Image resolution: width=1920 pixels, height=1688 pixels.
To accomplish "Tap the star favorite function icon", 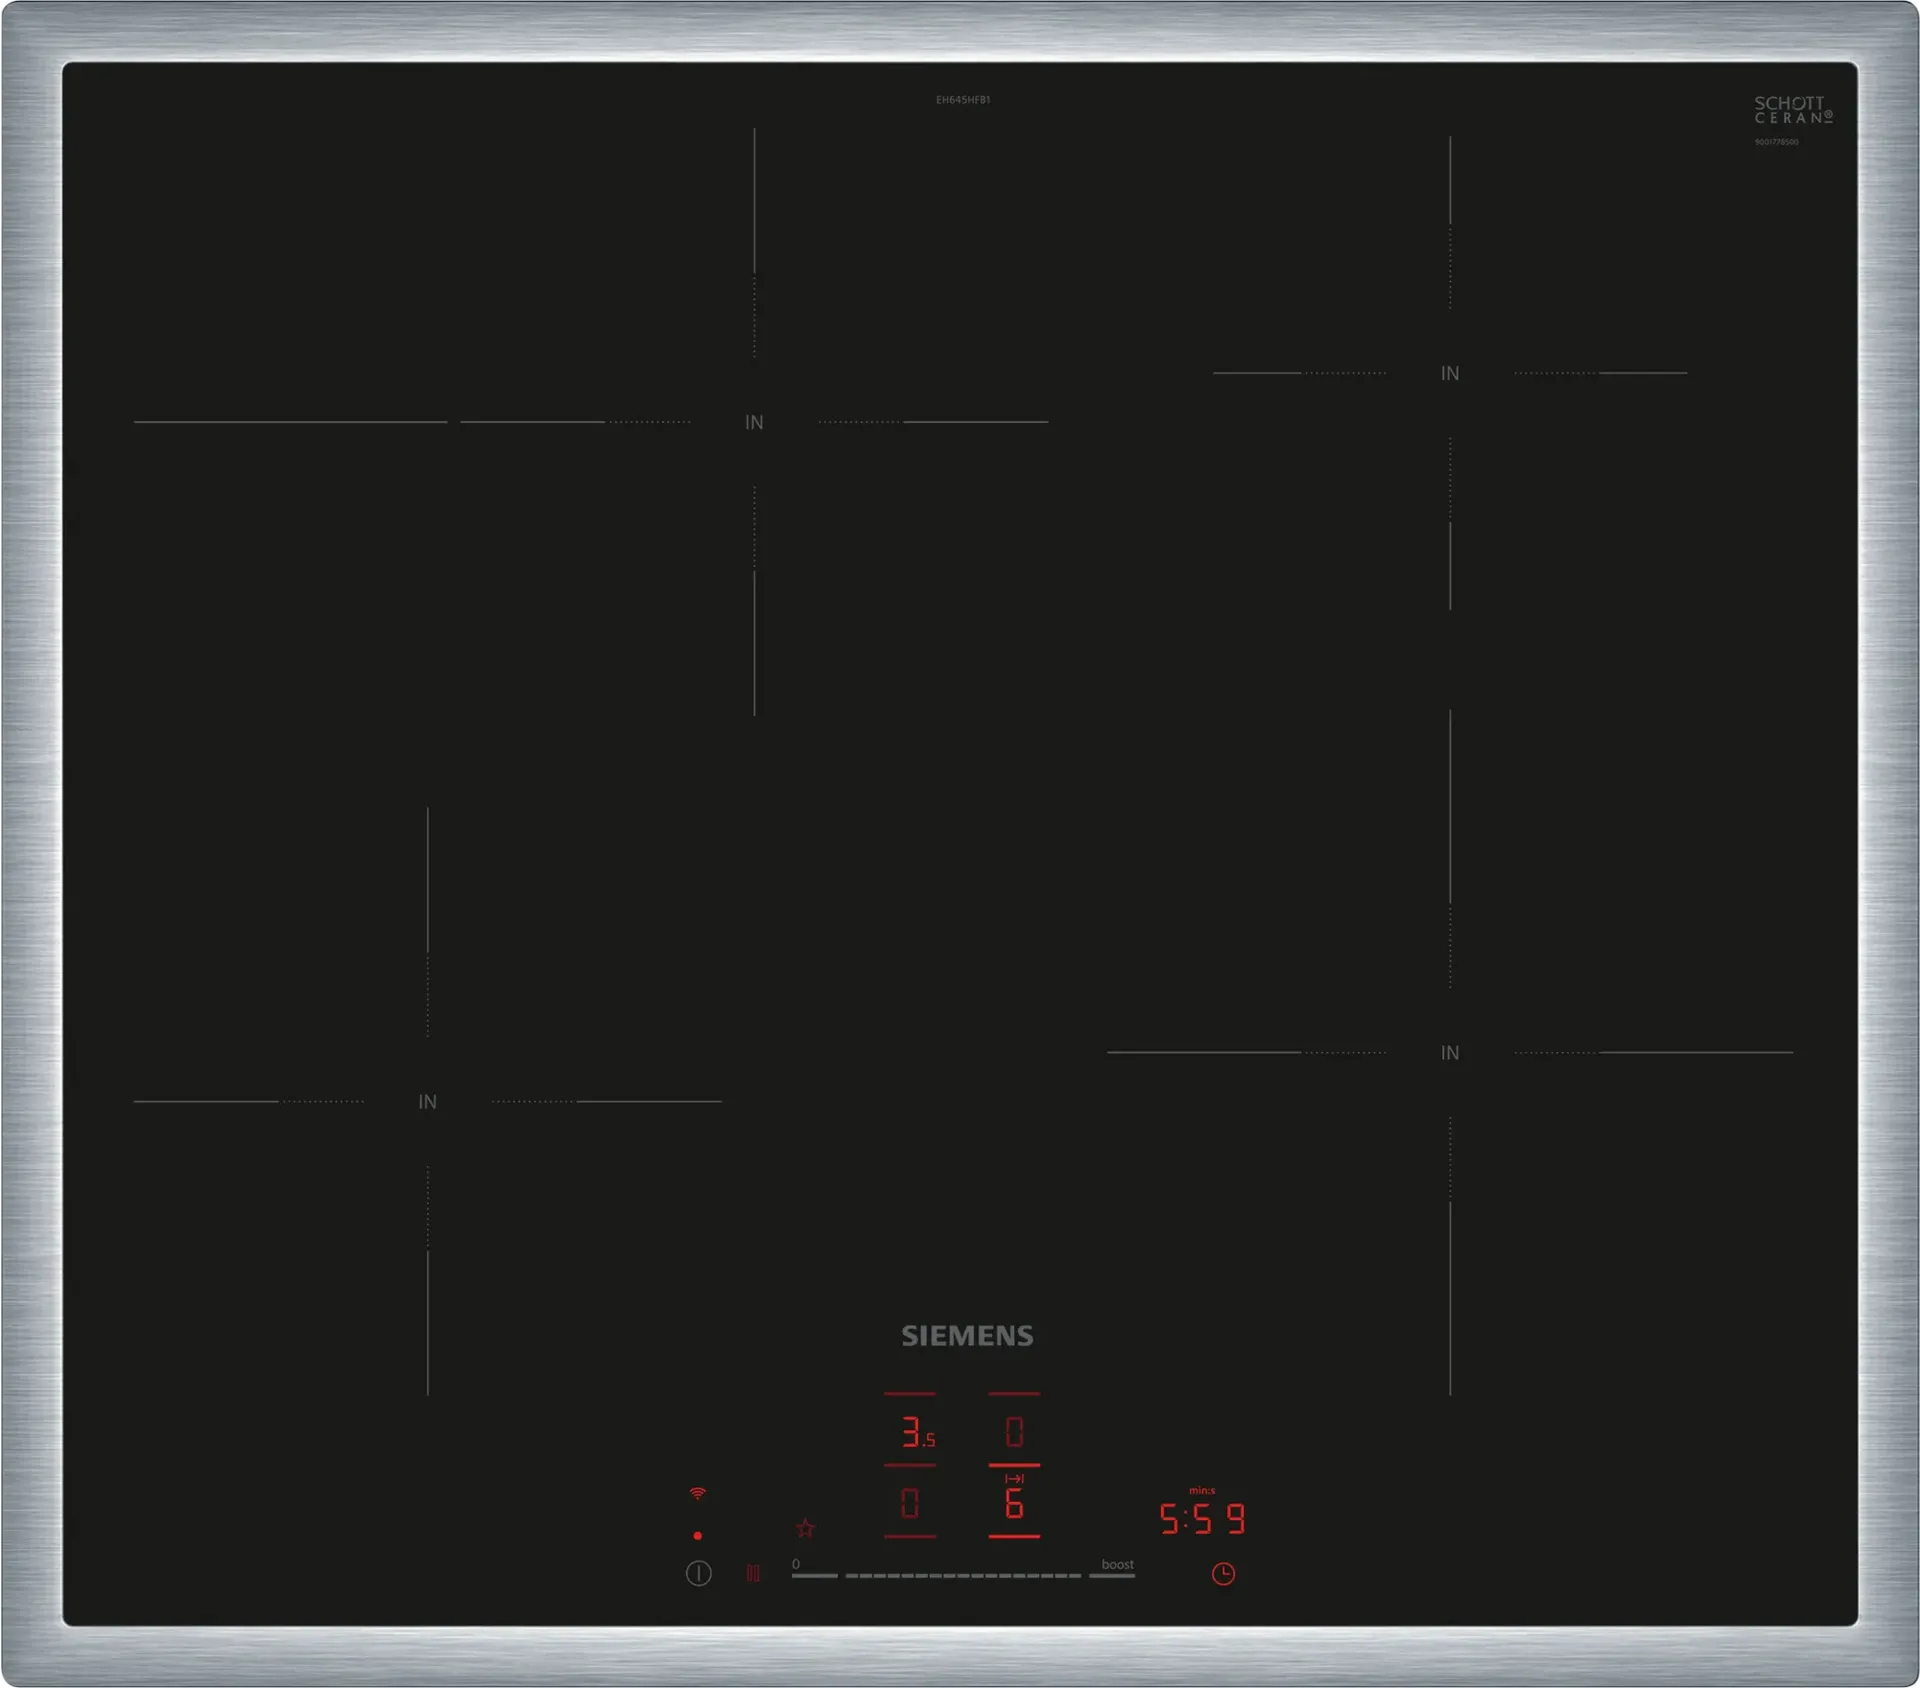I will [806, 1528].
